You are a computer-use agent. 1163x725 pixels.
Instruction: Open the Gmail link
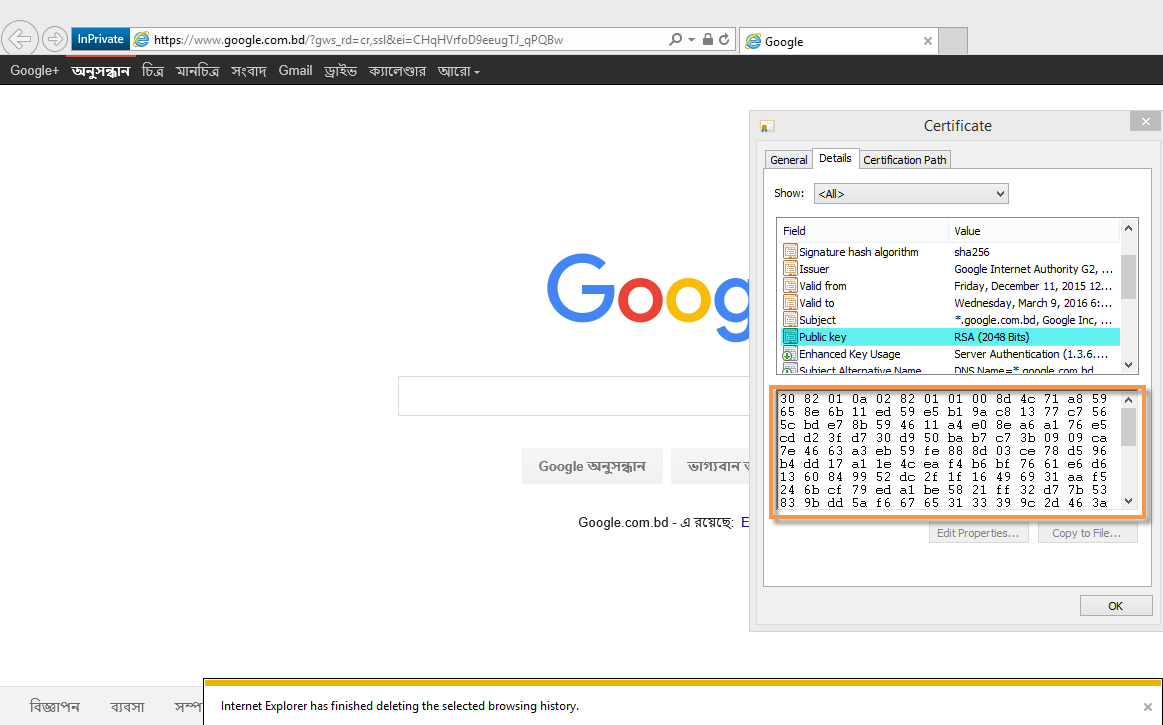pos(295,70)
